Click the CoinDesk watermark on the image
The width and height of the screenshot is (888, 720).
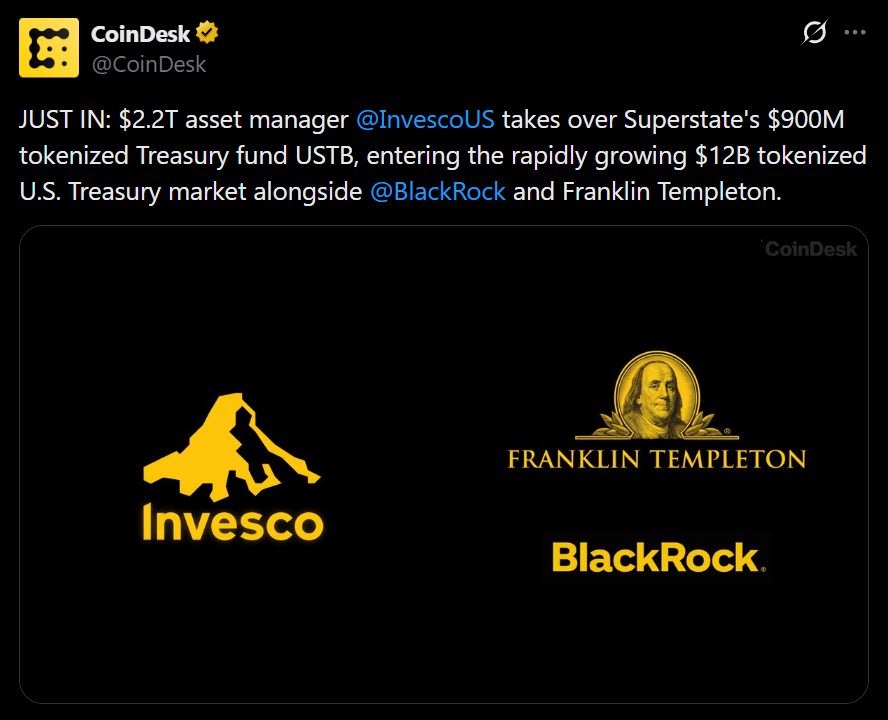point(811,249)
